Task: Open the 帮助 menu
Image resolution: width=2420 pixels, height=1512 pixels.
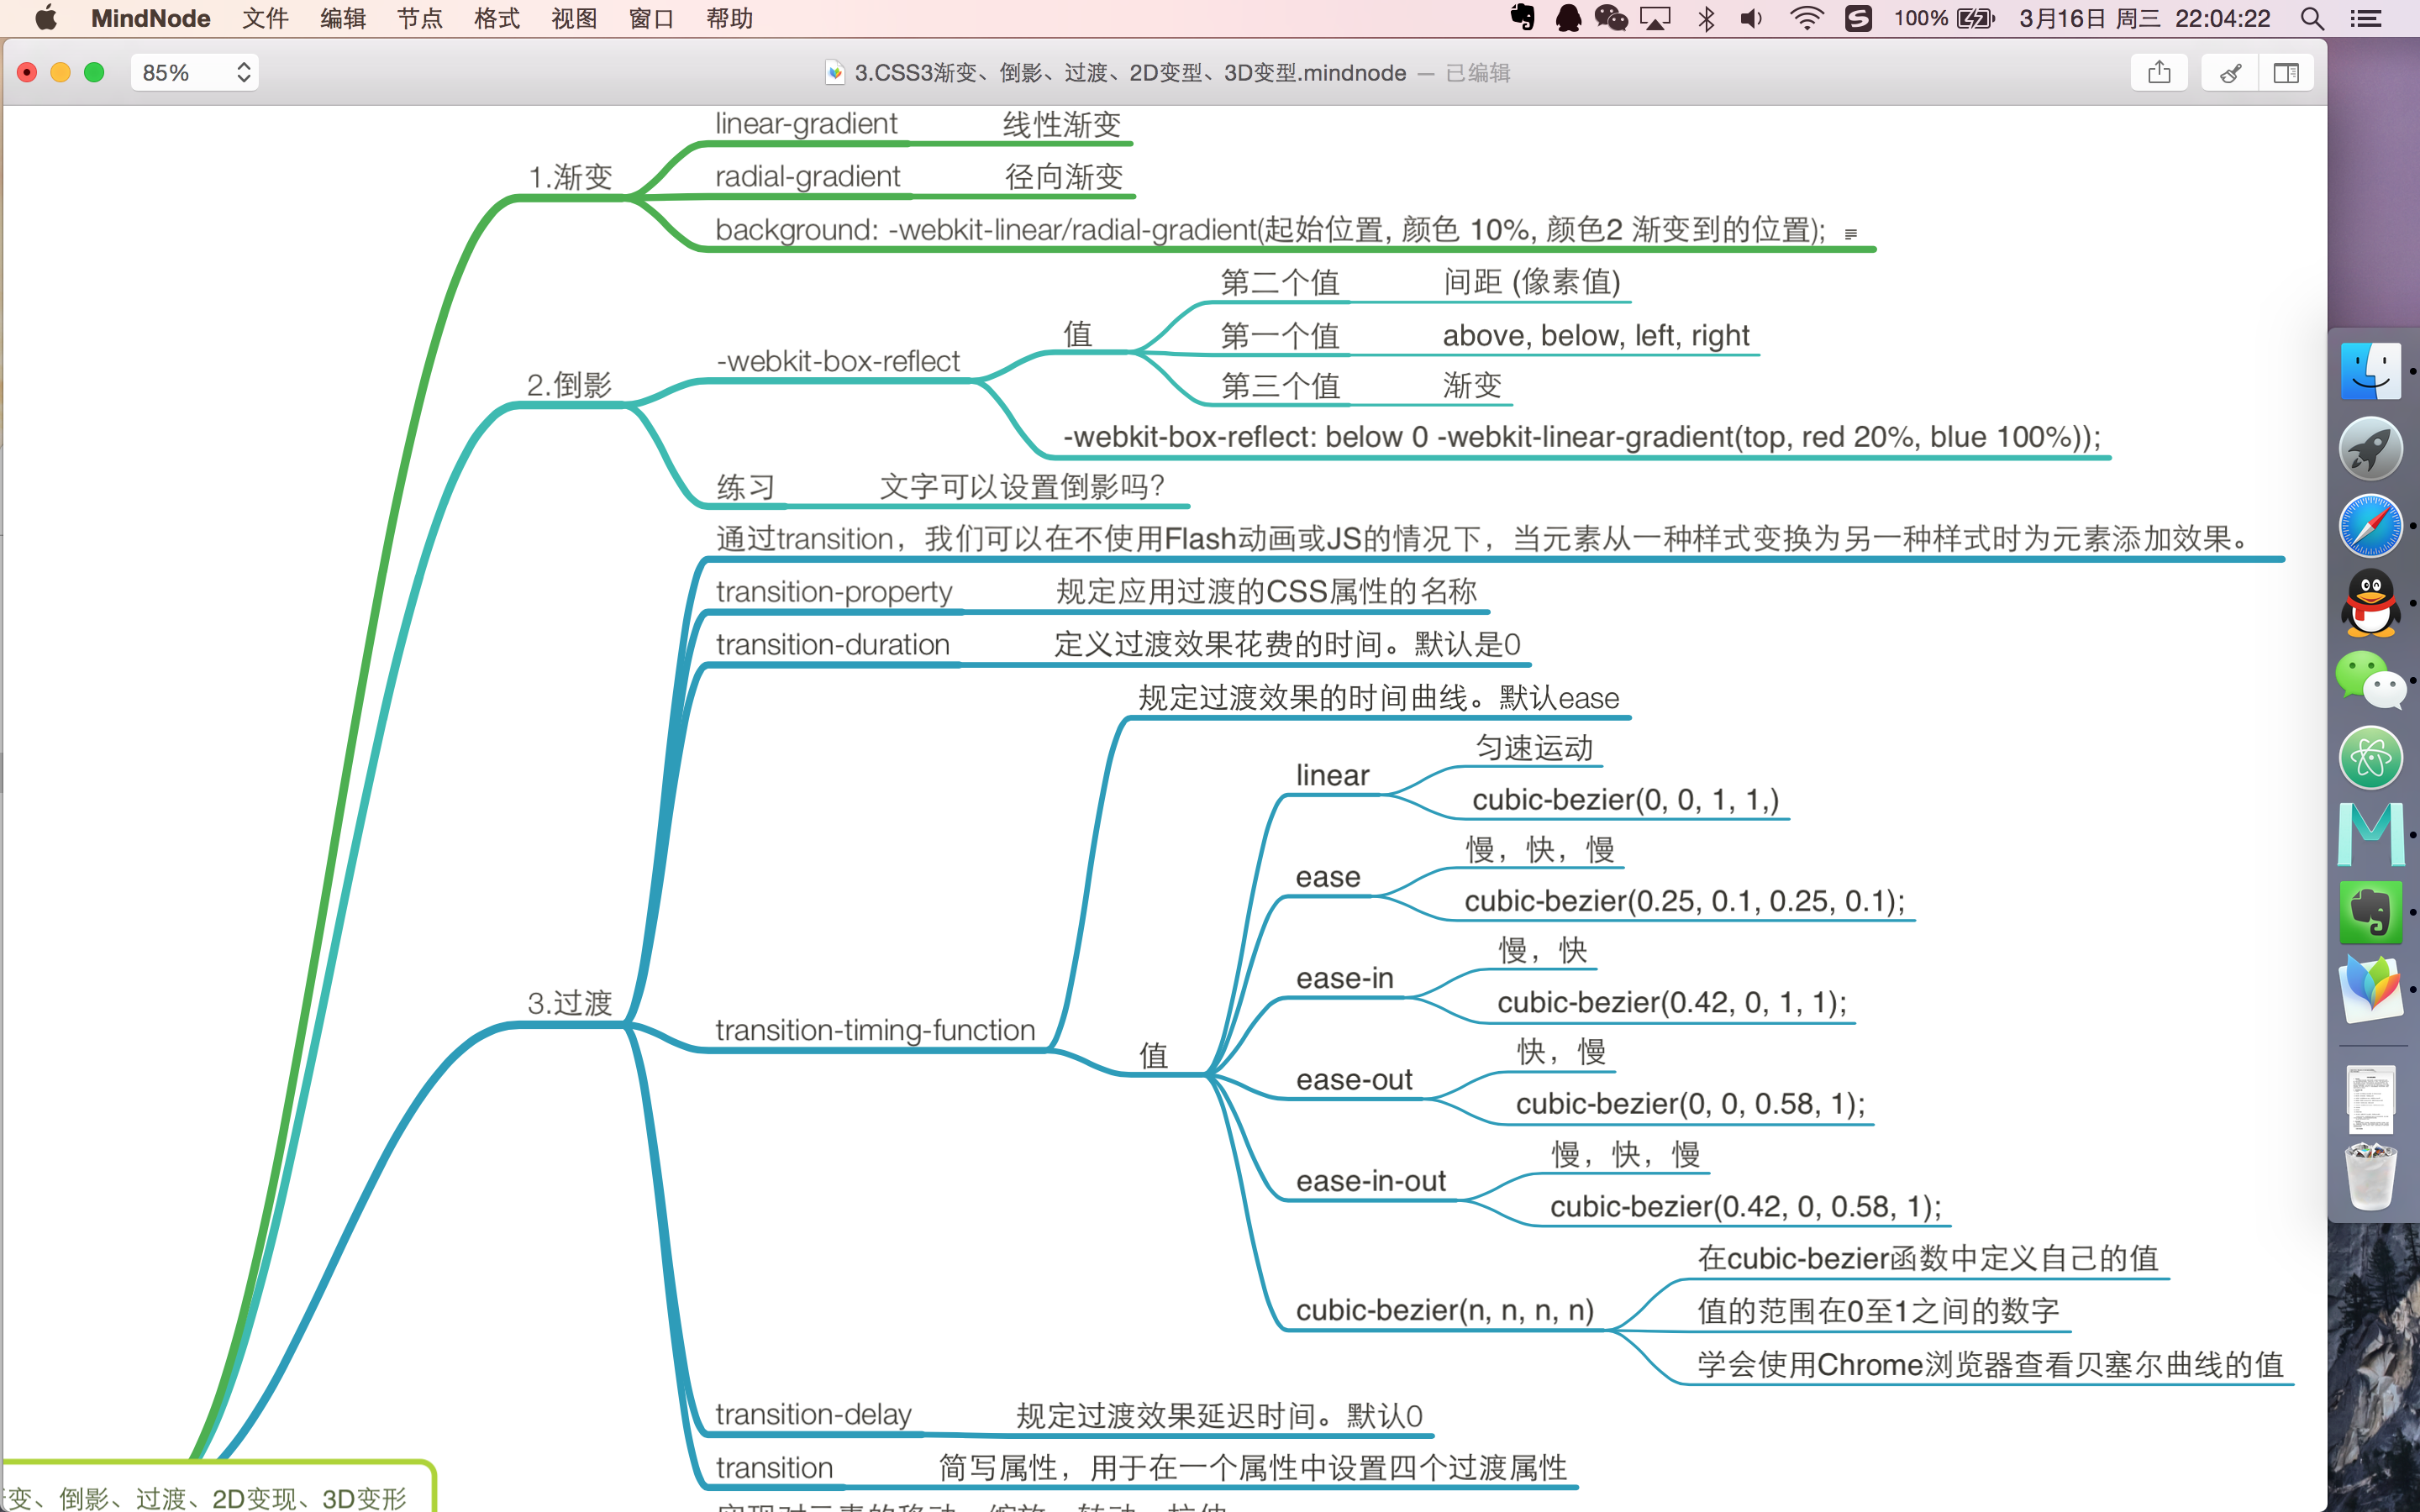Action: (x=729, y=18)
